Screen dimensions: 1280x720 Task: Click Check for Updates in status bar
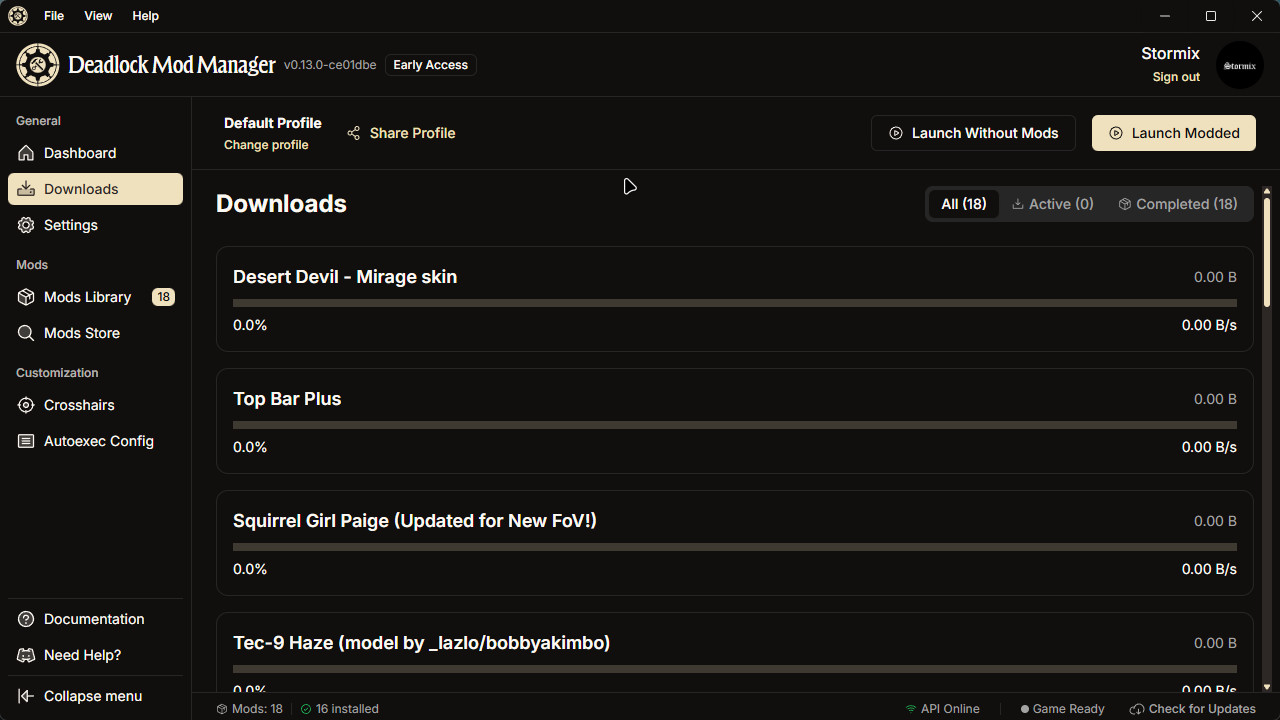[x=1193, y=708]
